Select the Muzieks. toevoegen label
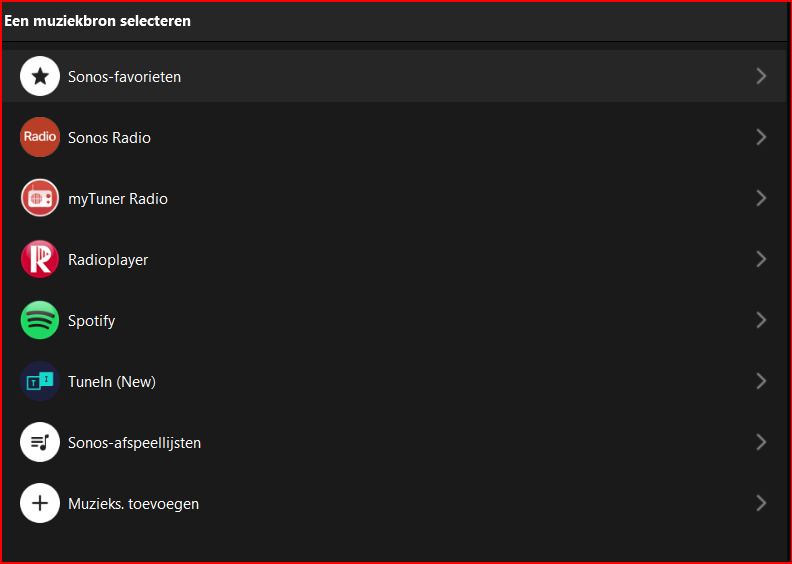This screenshot has height=564, width=792. click(133, 504)
